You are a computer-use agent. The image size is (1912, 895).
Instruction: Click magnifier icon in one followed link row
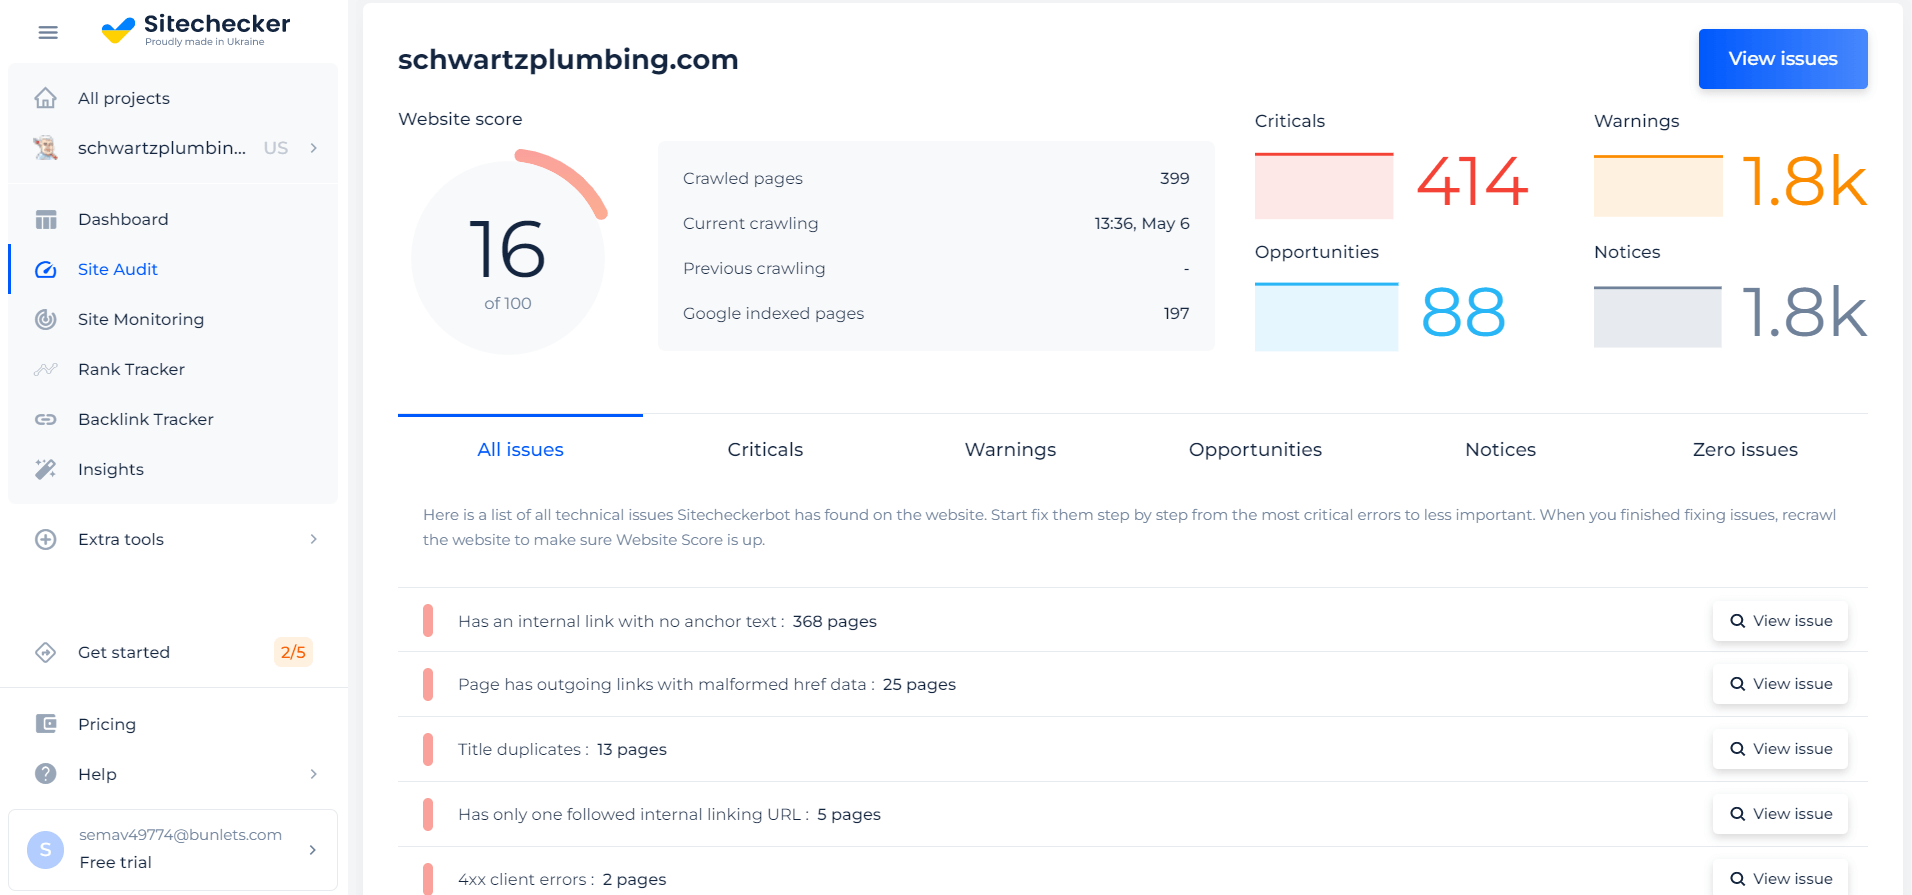click(x=1738, y=814)
